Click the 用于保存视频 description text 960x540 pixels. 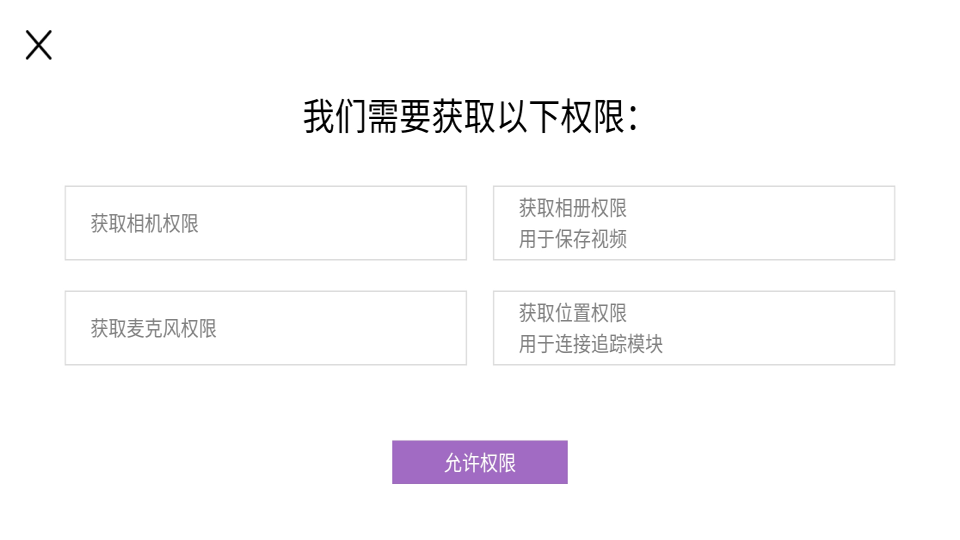tap(572, 239)
